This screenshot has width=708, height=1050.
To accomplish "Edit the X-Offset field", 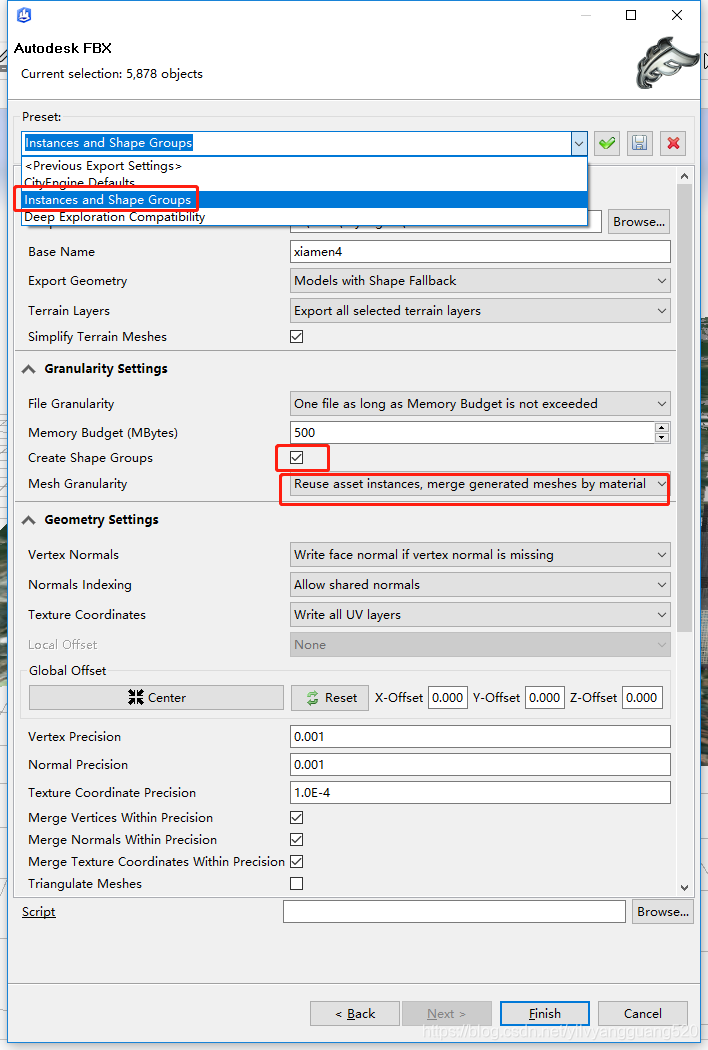I will [x=447, y=698].
